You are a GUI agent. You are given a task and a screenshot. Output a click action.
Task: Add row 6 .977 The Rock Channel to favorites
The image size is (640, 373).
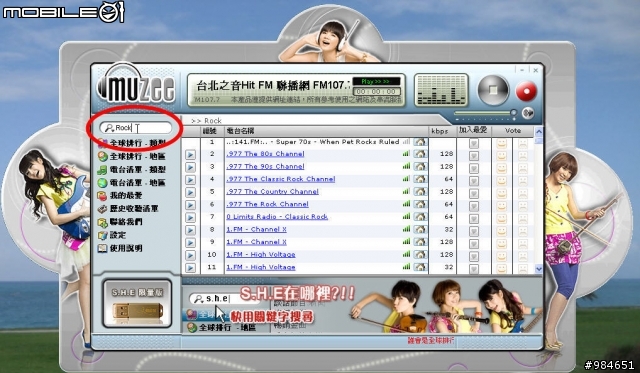point(473,206)
